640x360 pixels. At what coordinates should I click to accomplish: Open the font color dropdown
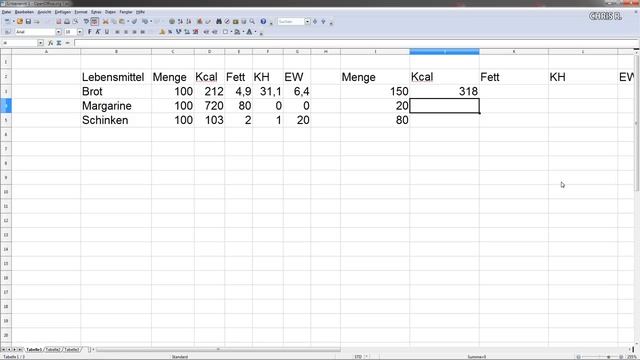pos(256,32)
